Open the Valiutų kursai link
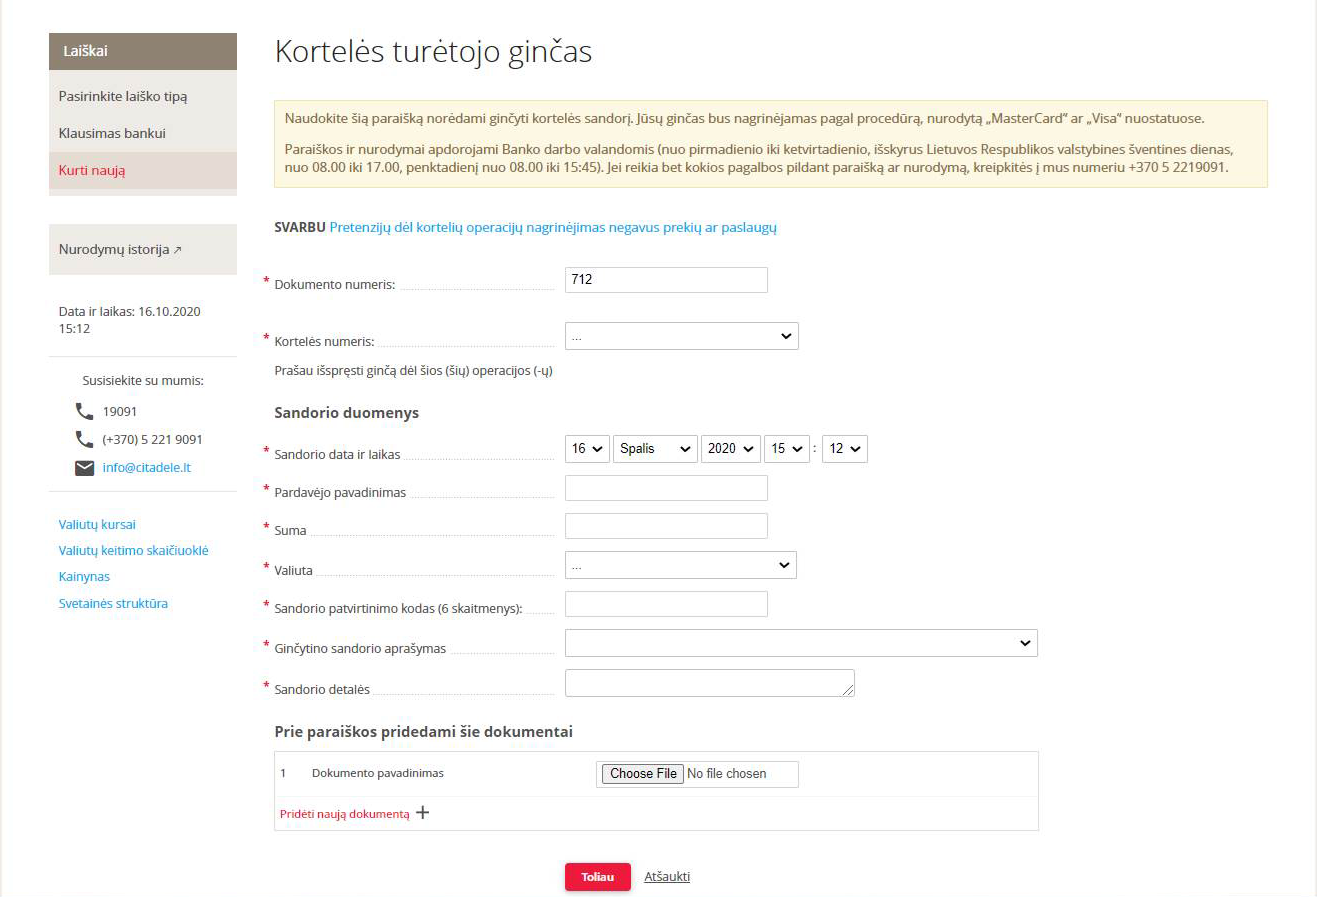Image resolution: width=1317 pixels, height=897 pixels. click(97, 524)
